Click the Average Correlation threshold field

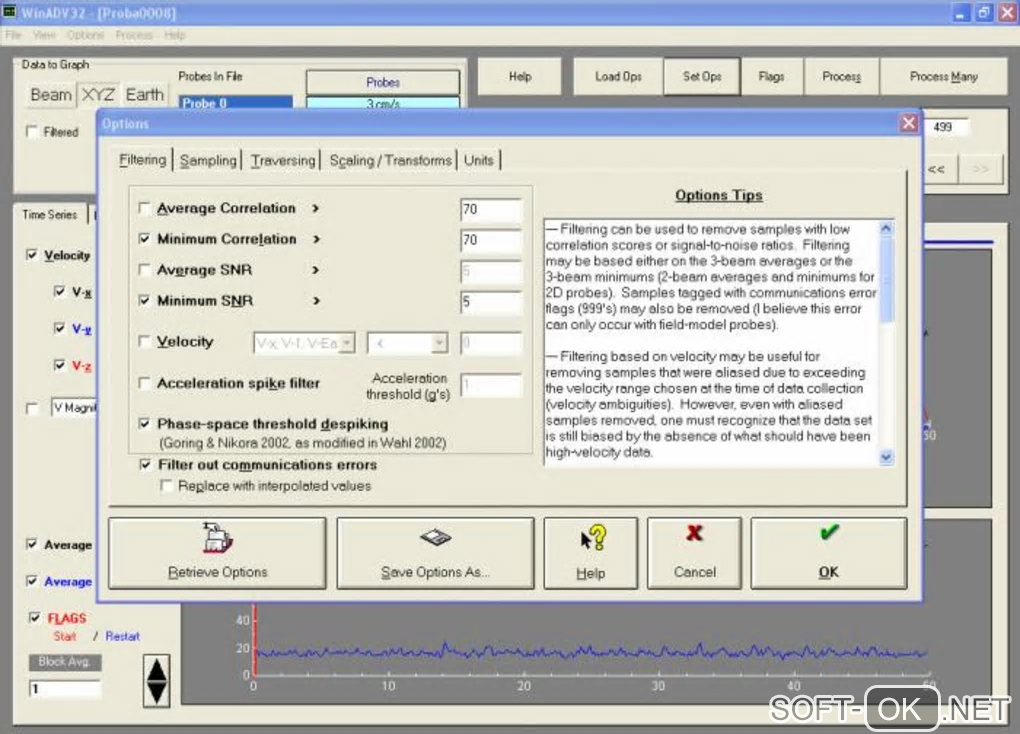(491, 210)
